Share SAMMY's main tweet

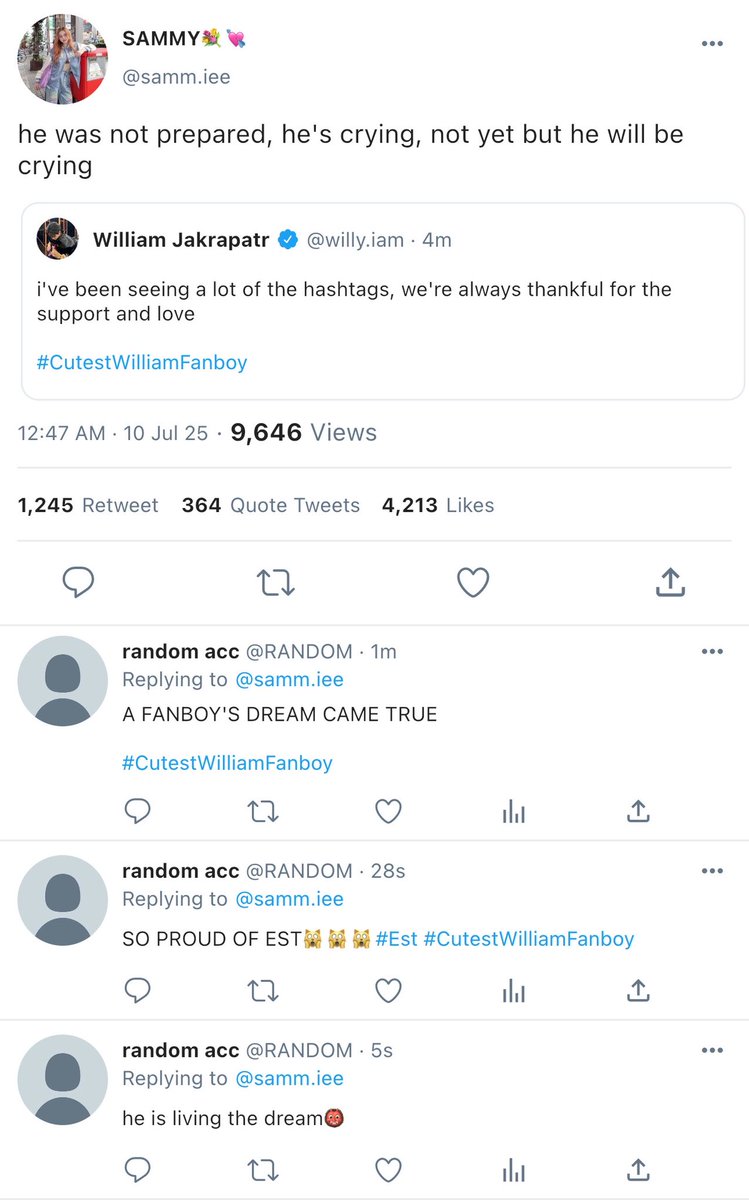pos(670,582)
